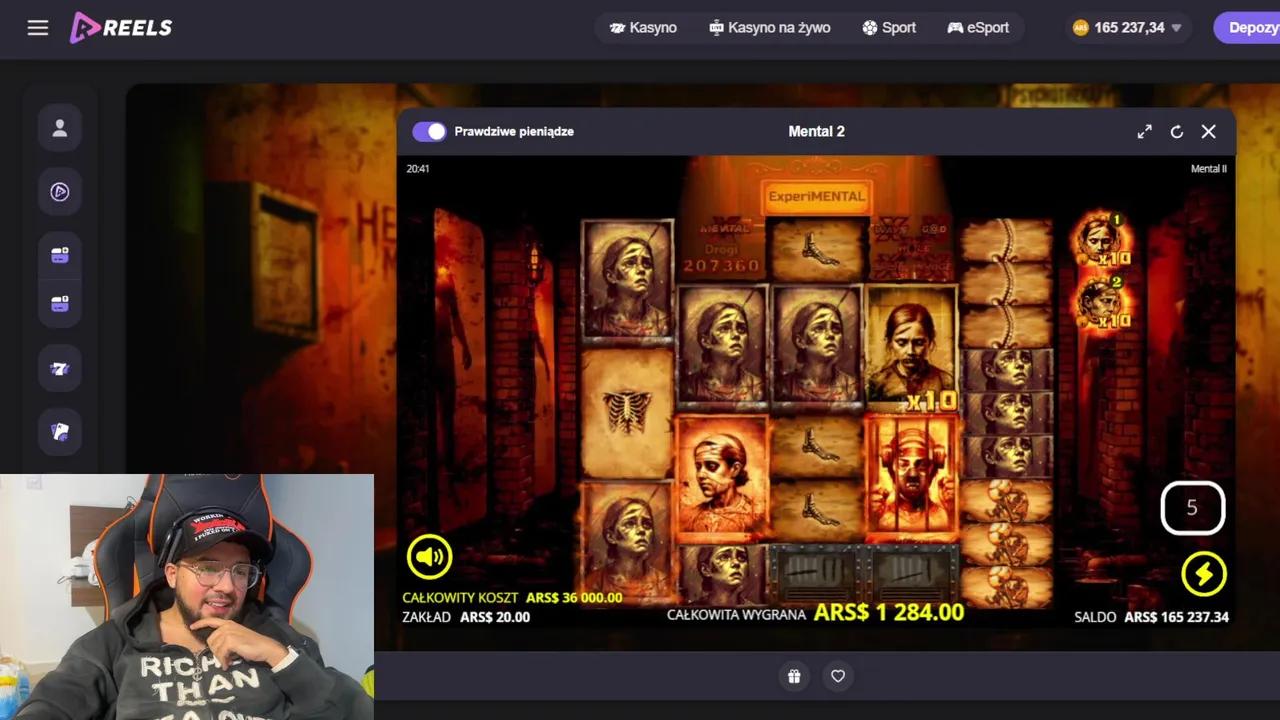Viewport: 1280px width, 720px height.
Task: Switch to the 'Kasyno na żywo' tab
Action: pos(770,28)
